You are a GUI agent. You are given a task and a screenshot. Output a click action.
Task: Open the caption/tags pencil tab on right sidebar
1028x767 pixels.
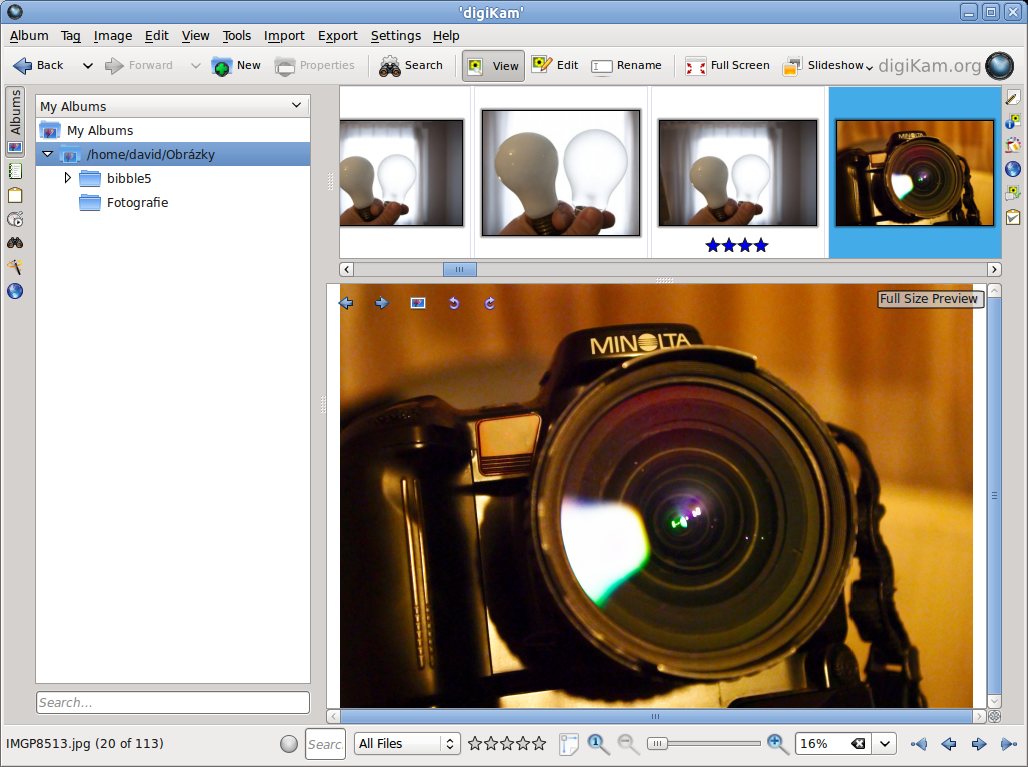tap(1013, 98)
